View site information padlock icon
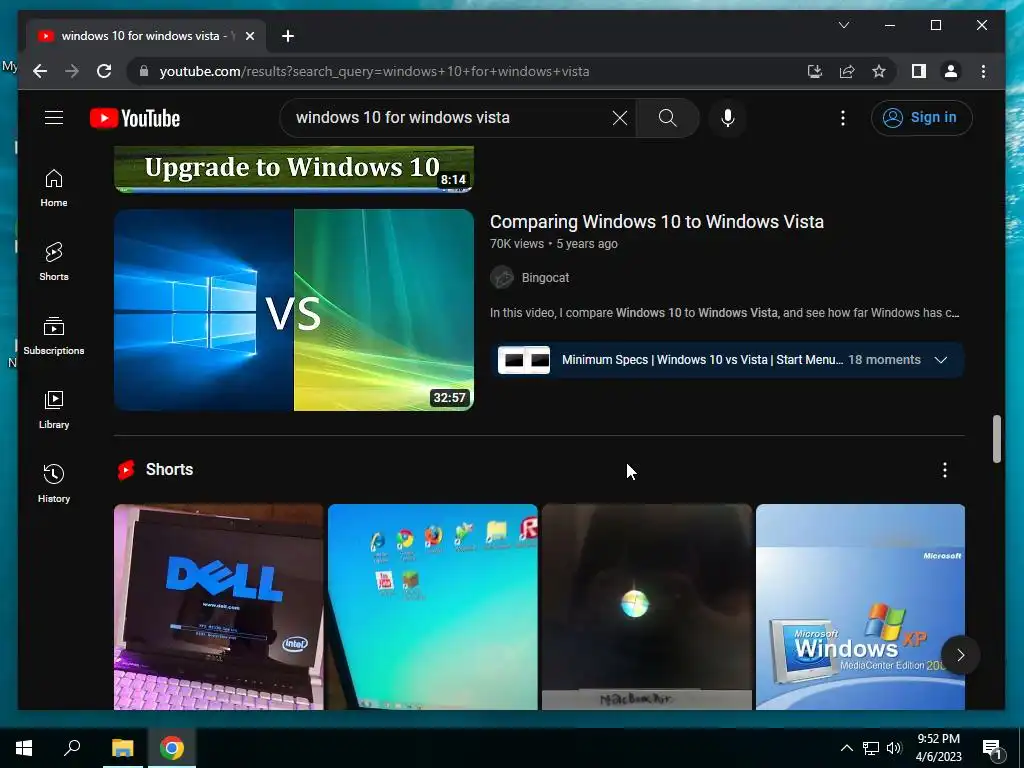Screen dimensions: 1024x768 tap(144, 71)
